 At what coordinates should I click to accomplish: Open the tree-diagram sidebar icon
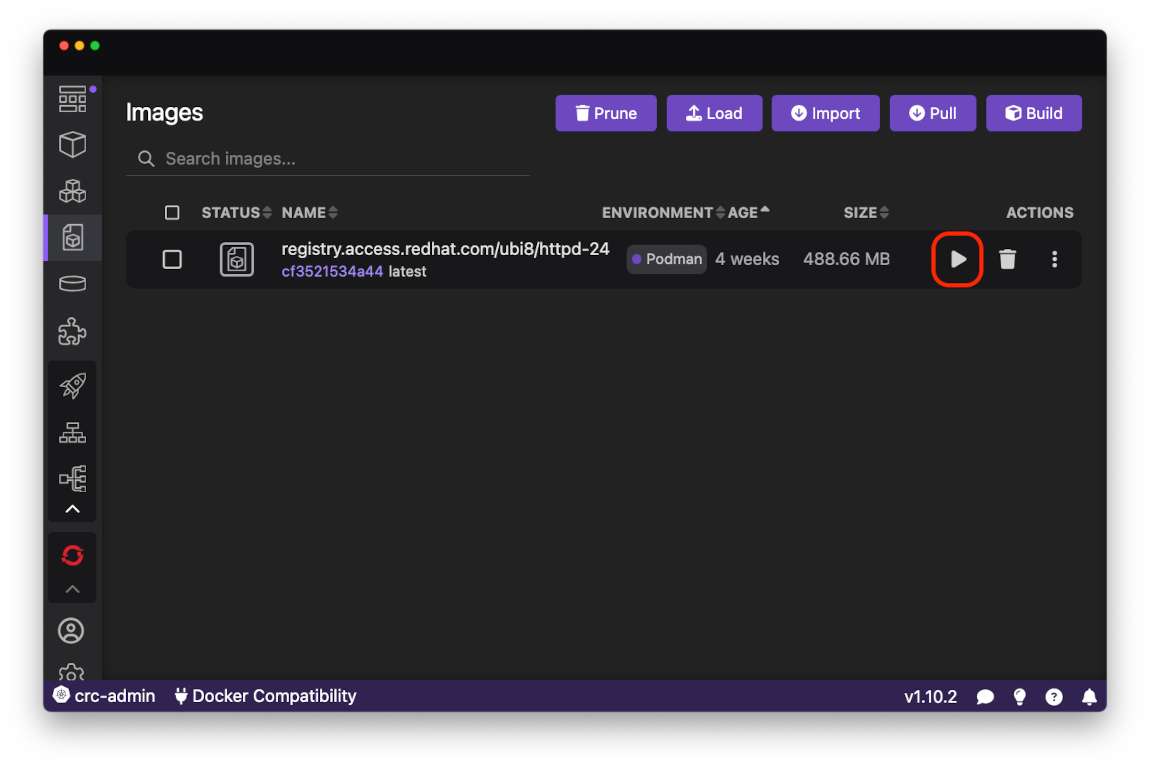tap(73, 479)
